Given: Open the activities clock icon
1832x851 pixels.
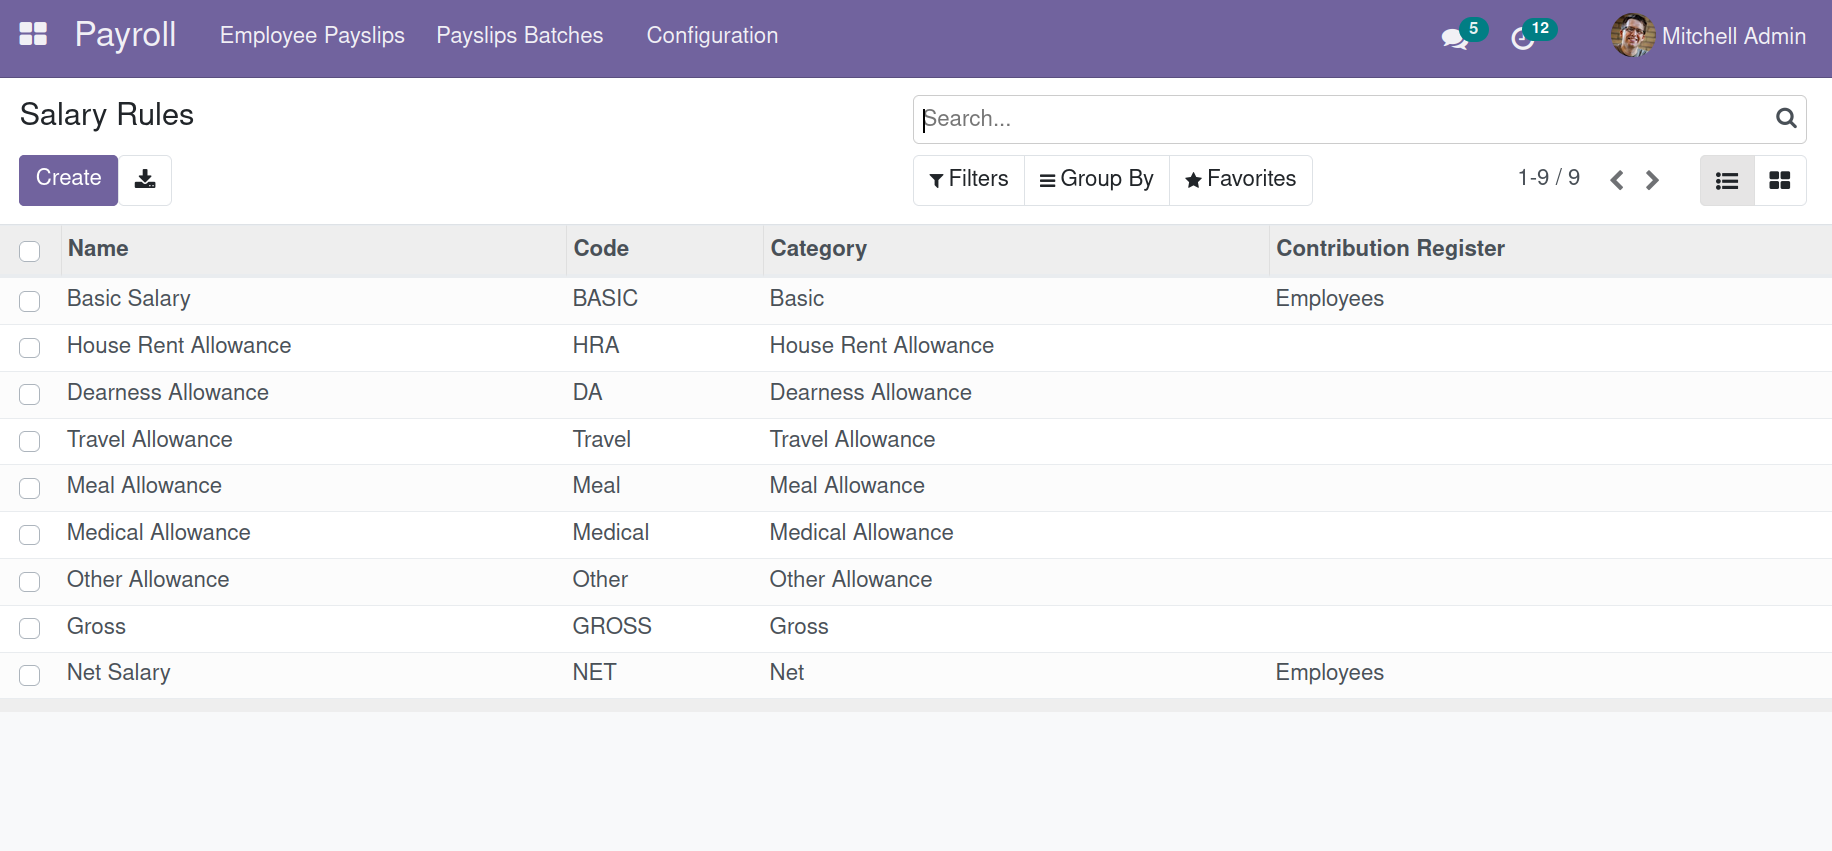Looking at the screenshot, I should tap(1522, 39).
